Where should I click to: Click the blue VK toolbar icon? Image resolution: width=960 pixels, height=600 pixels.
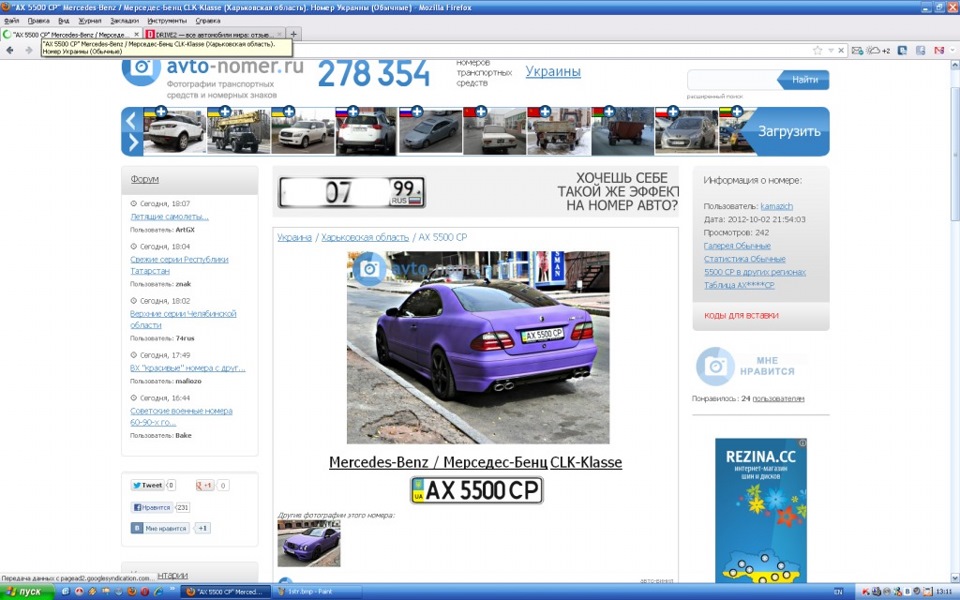tap(902, 50)
